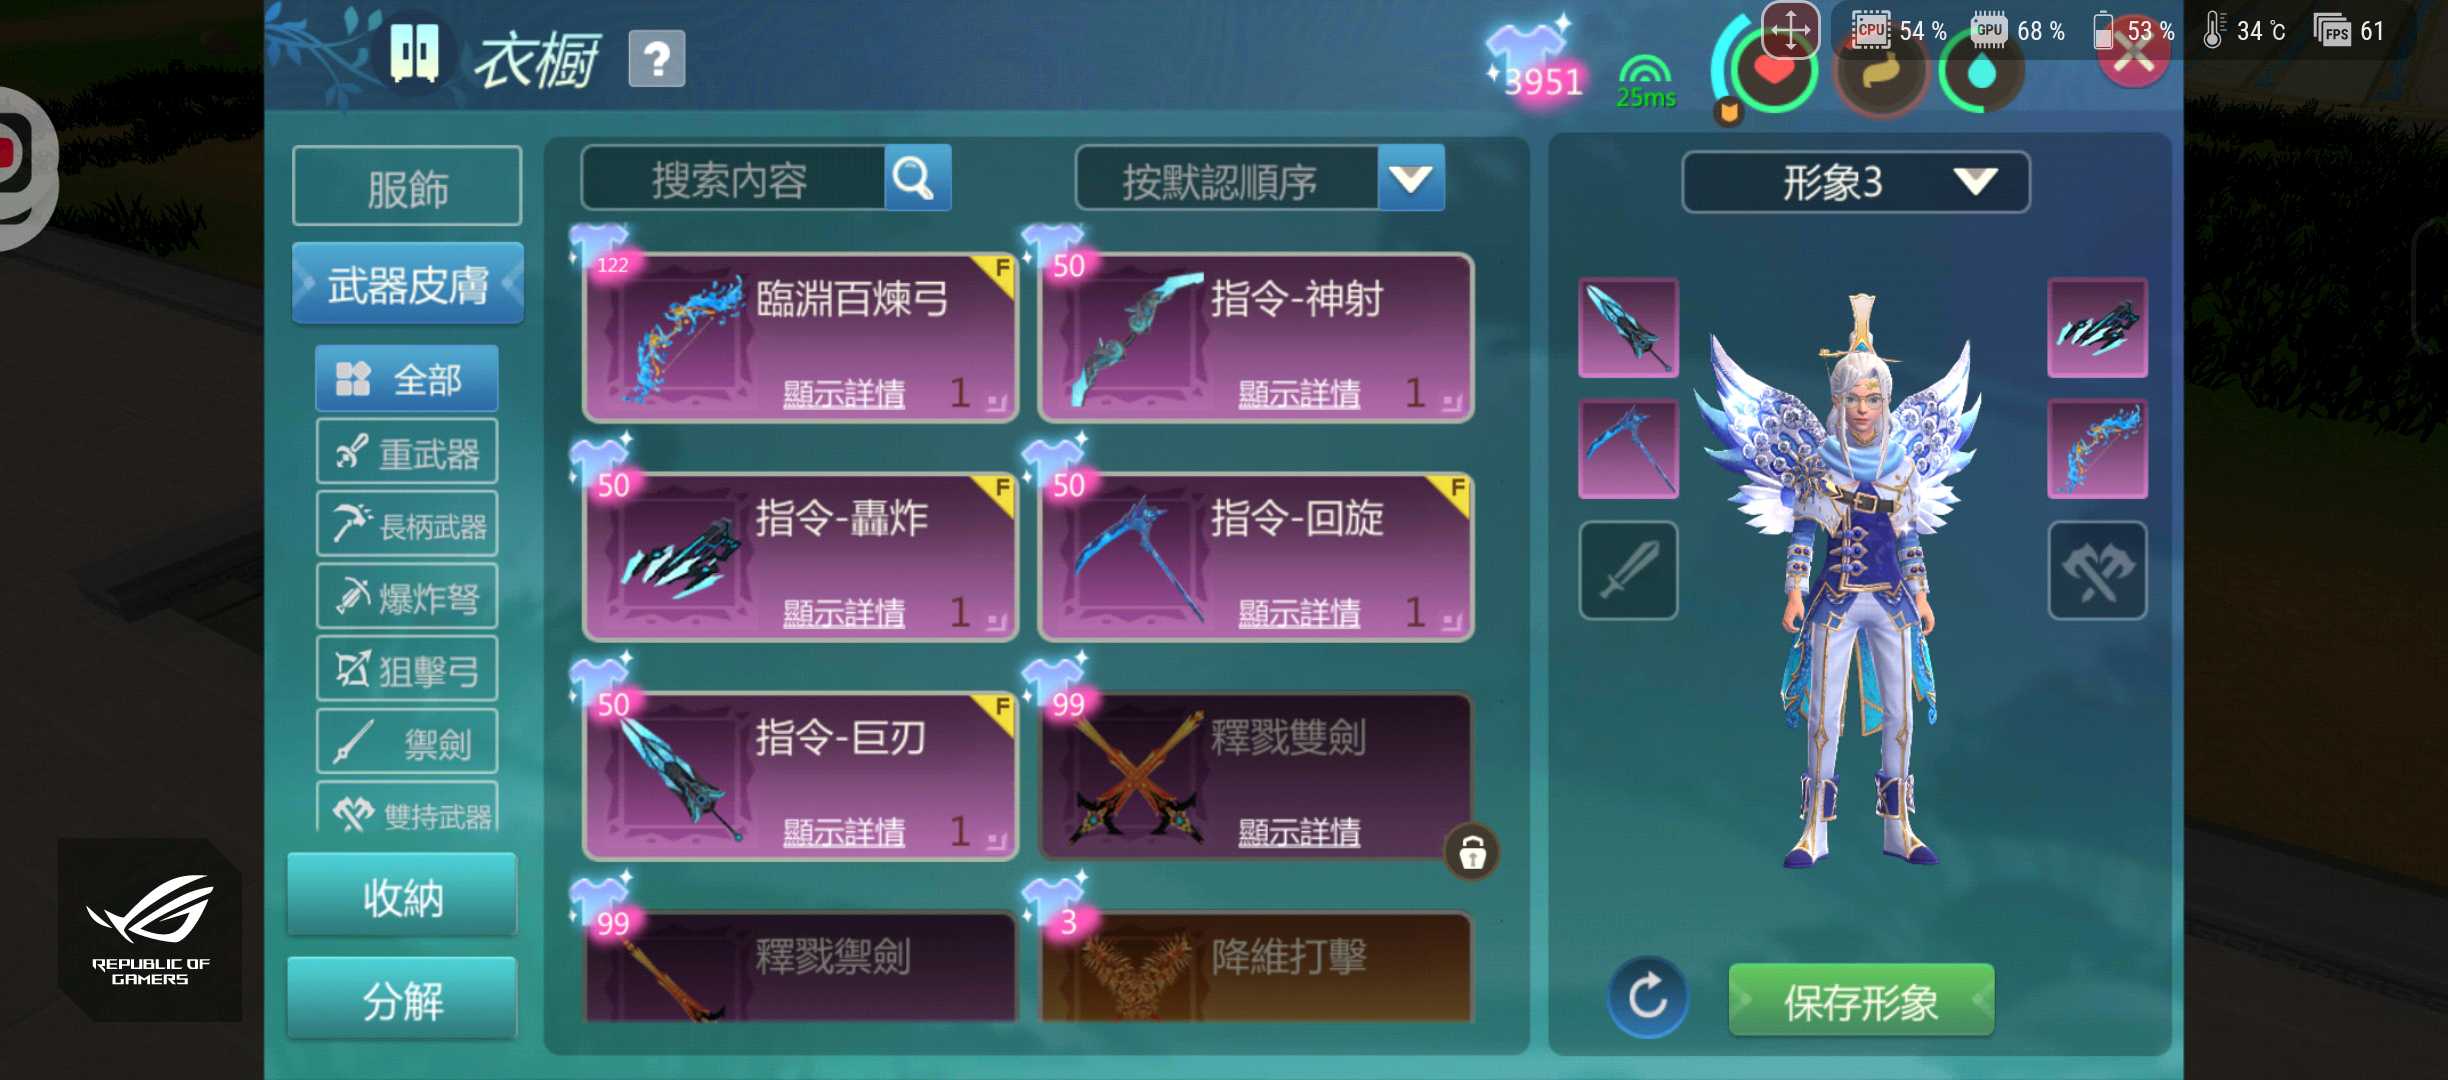
Task: Click the lock icon on 釋戮雙劍
Action: (x=1472, y=853)
